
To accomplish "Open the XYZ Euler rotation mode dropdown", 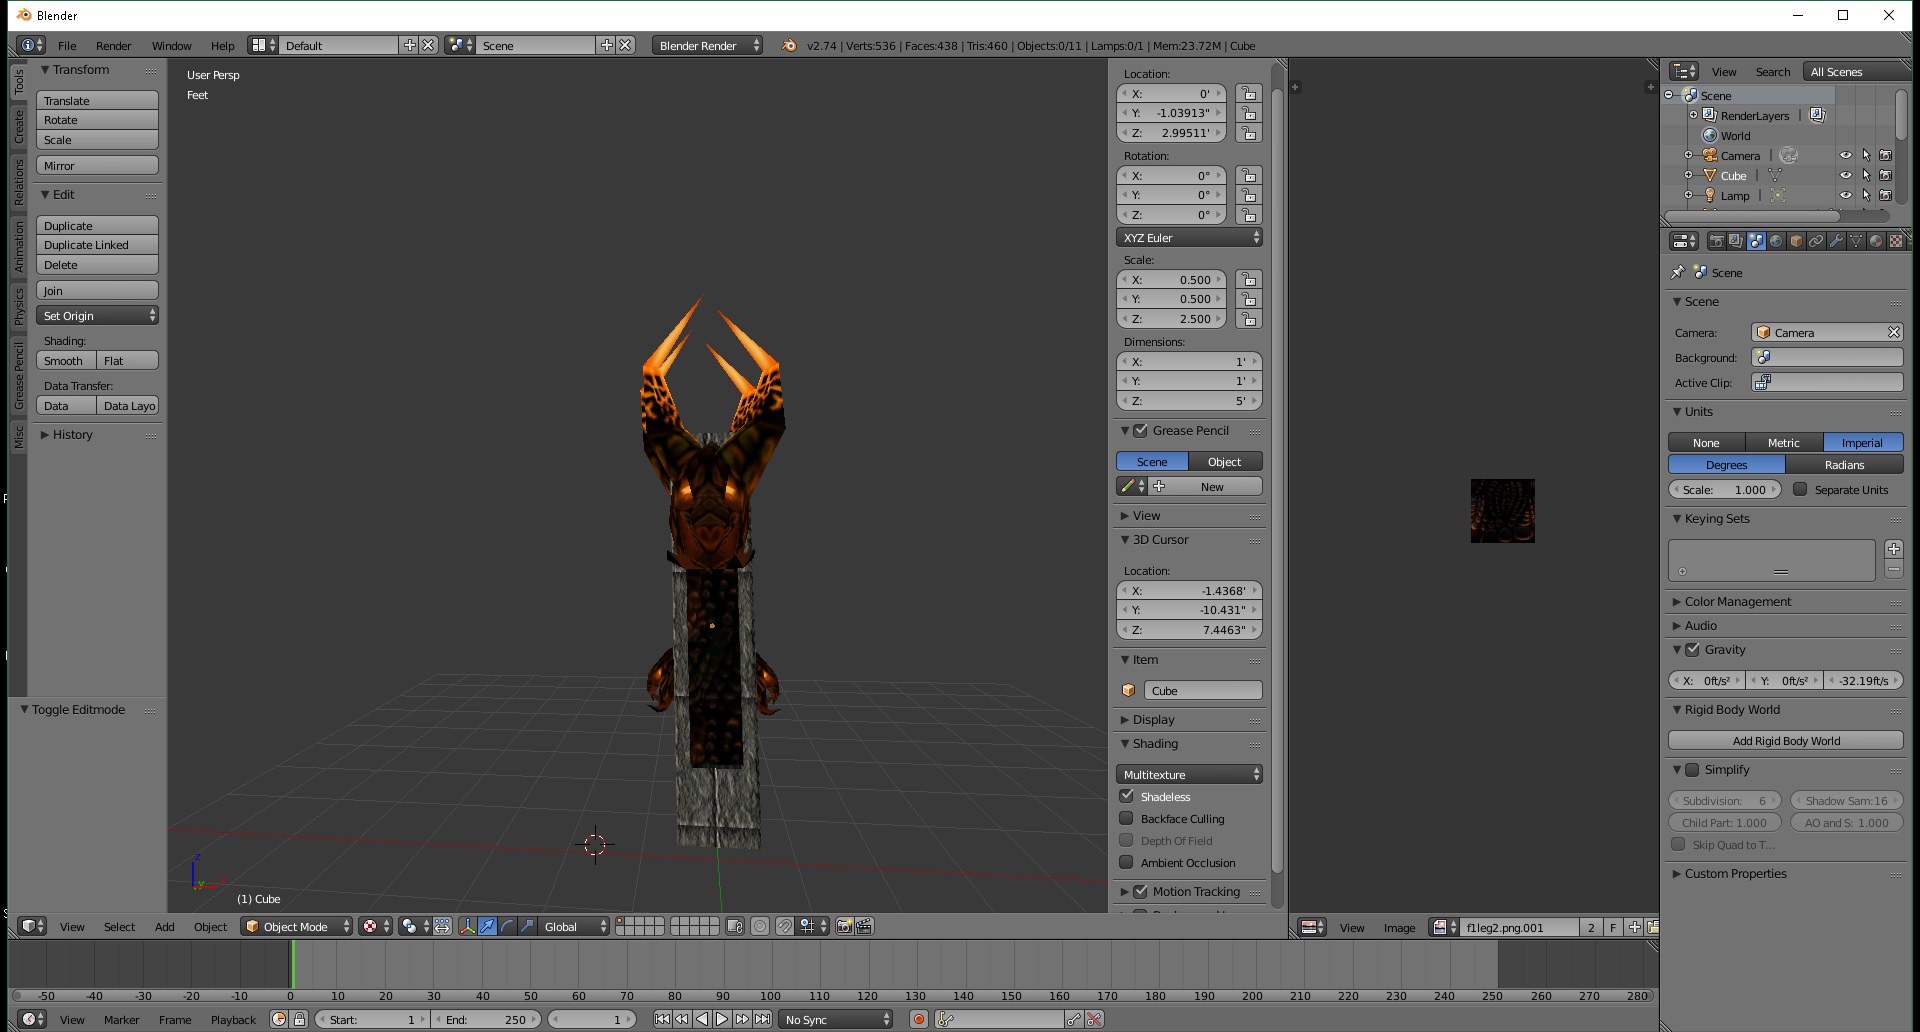I will 1189,238.
